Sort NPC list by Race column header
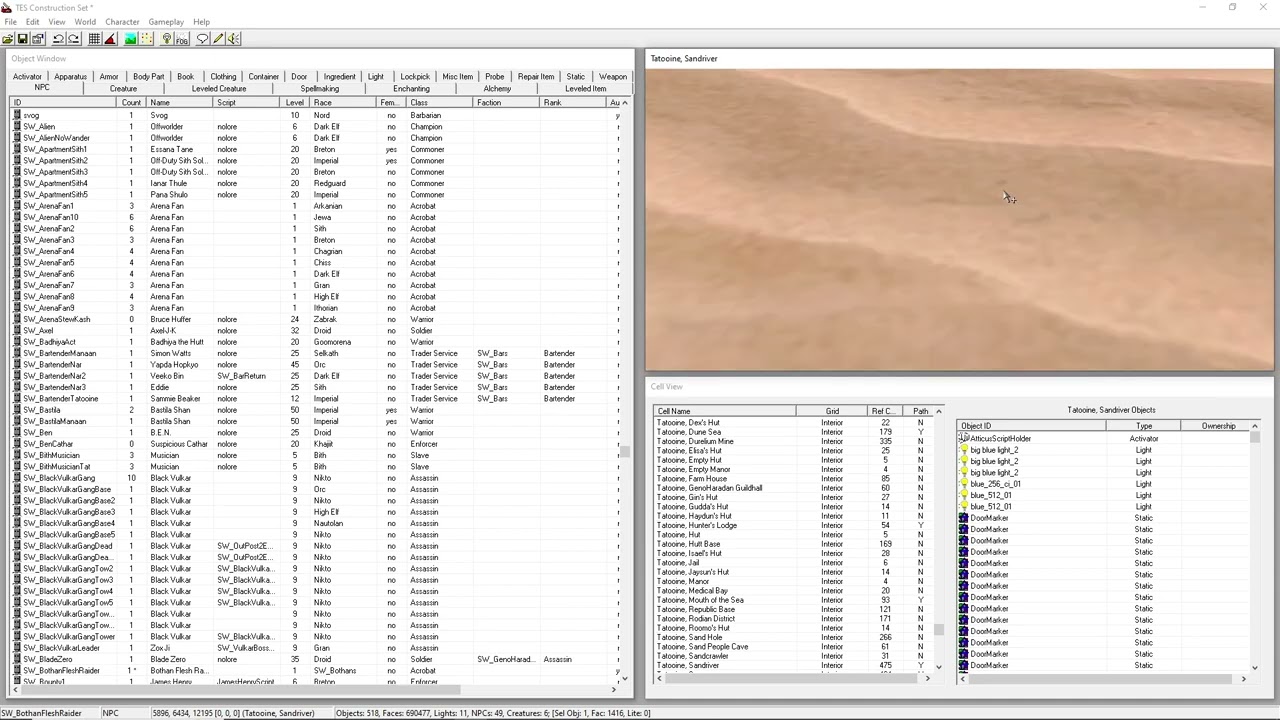1280x720 pixels. [x=343, y=103]
